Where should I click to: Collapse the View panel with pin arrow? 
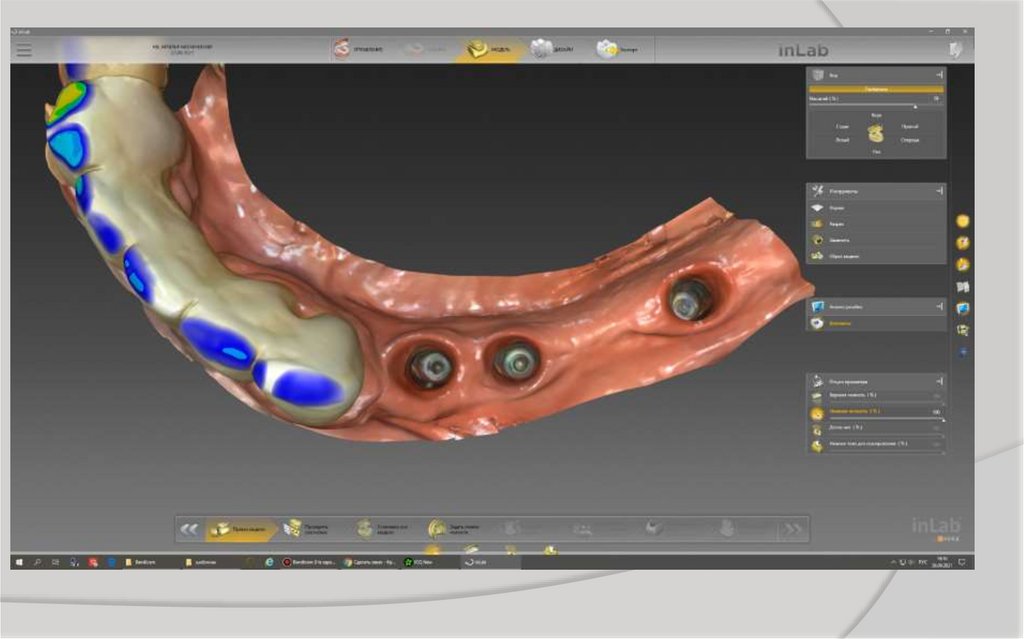click(939, 75)
